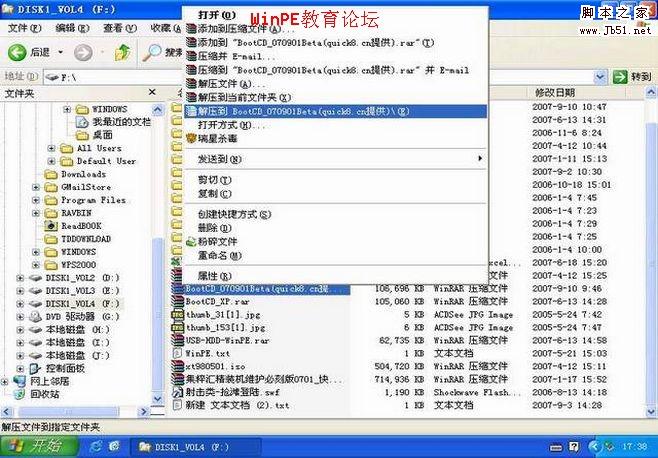Expand the WINDOWS folder under 桌面 in tree
Viewport: 658px width, 458px height.
tap(67, 110)
